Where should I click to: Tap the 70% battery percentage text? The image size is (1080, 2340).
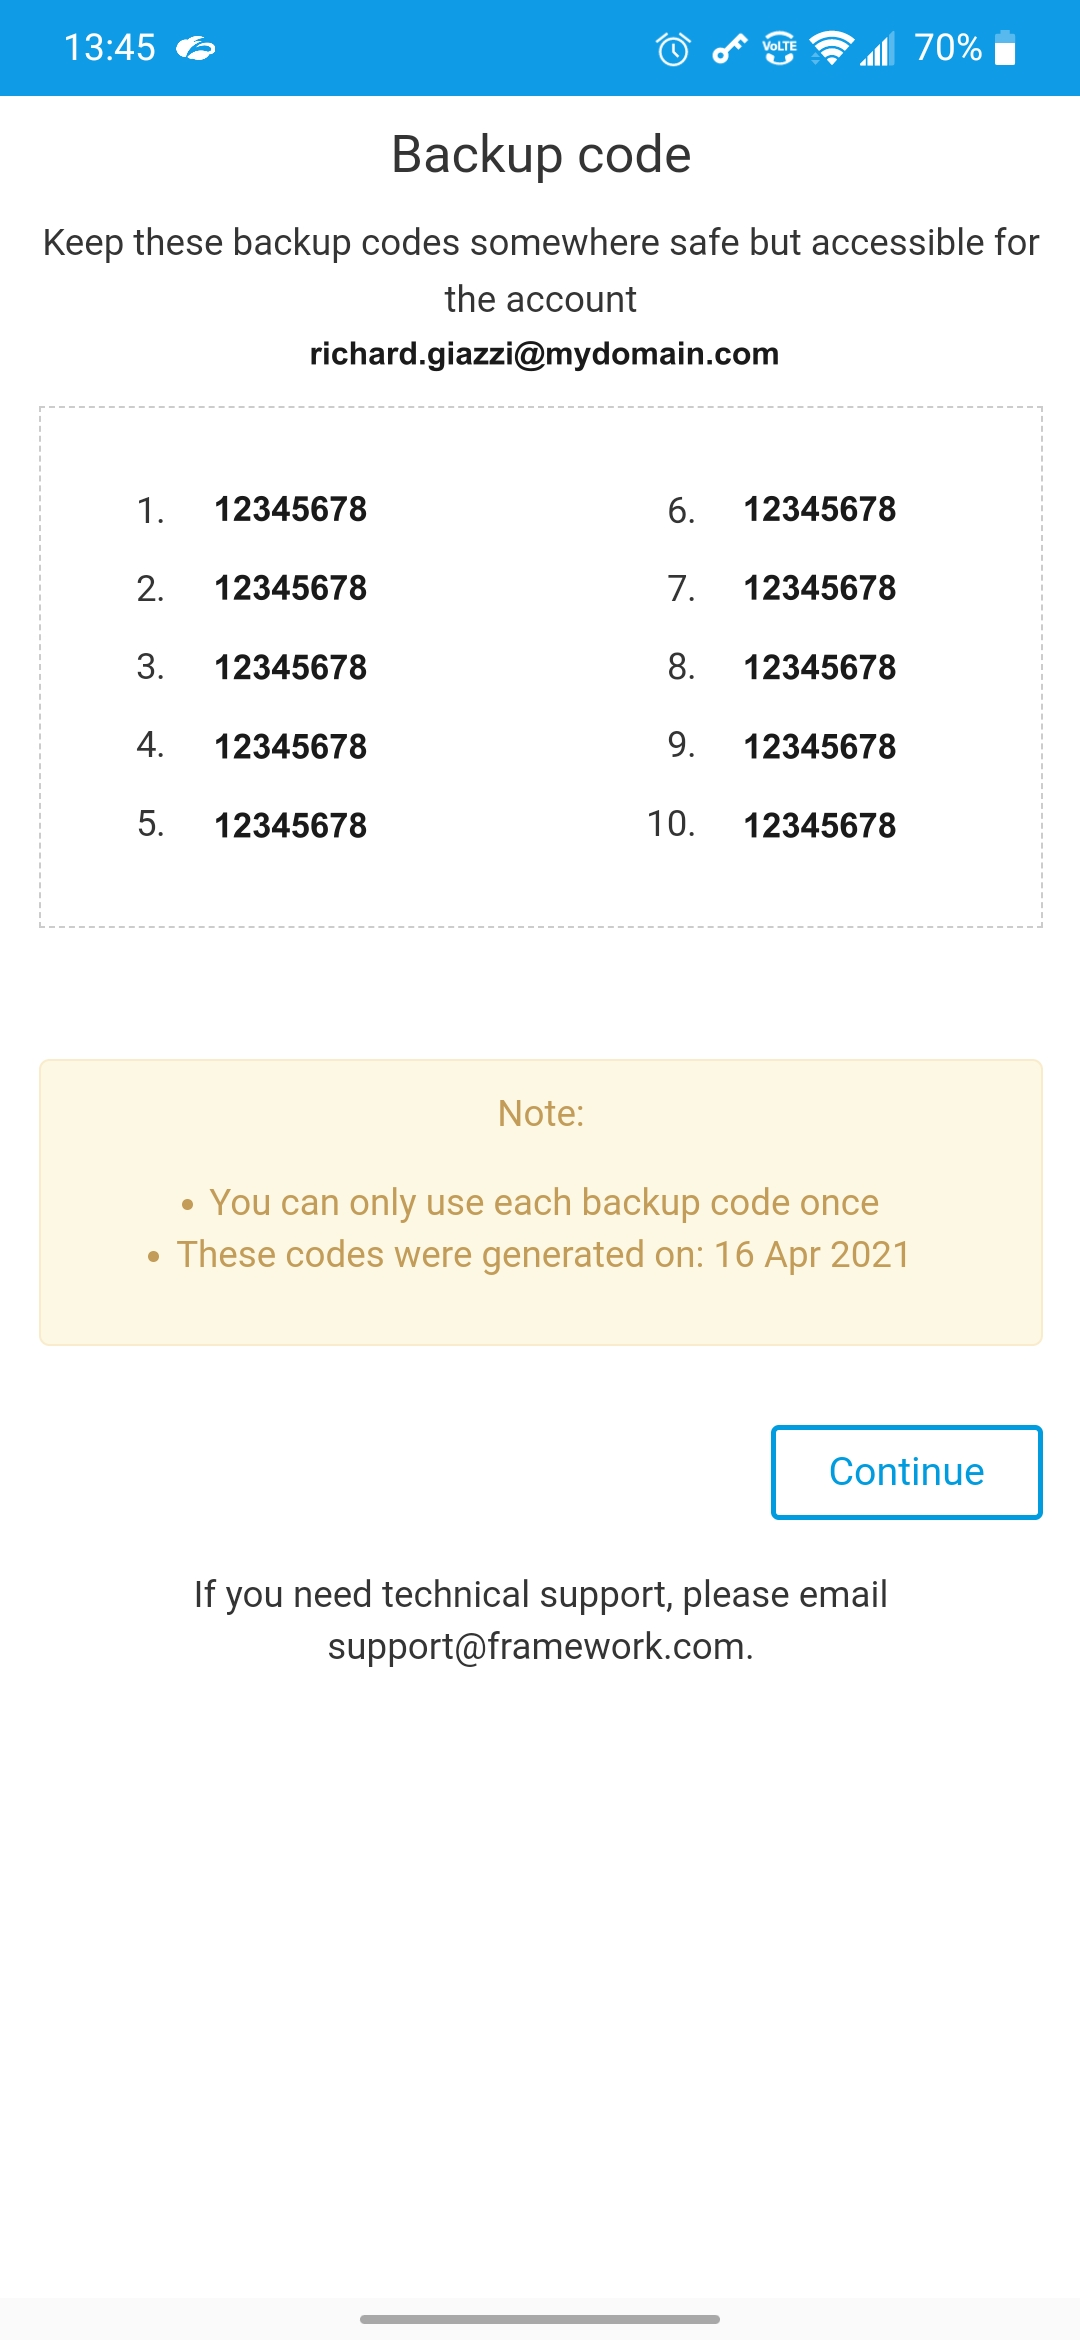click(947, 48)
